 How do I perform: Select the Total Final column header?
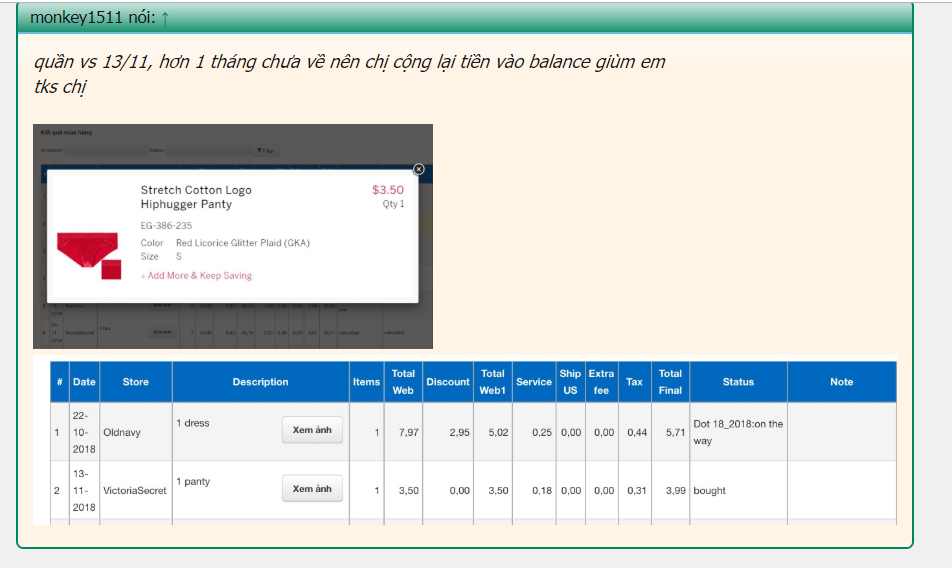point(670,382)
